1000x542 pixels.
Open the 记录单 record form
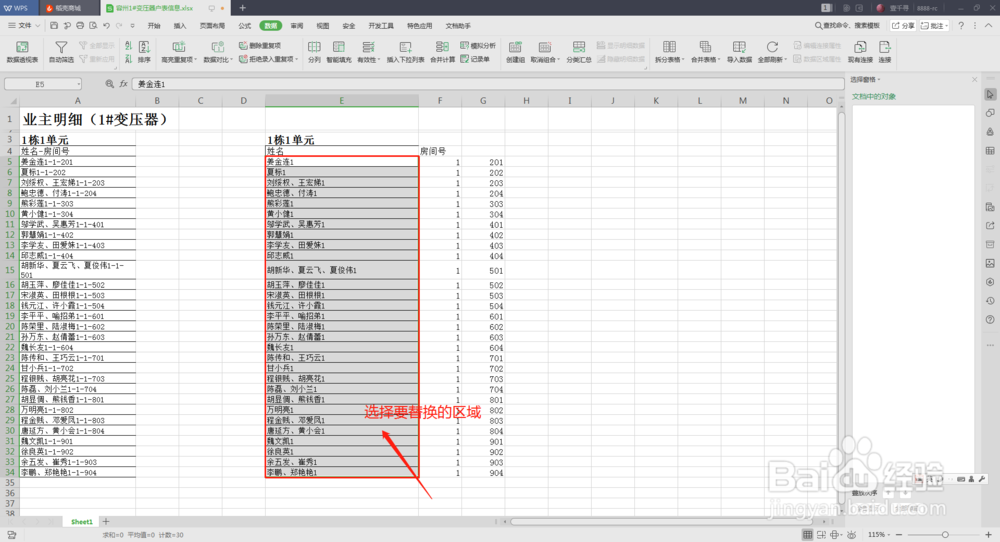click(x=475, y=59)
